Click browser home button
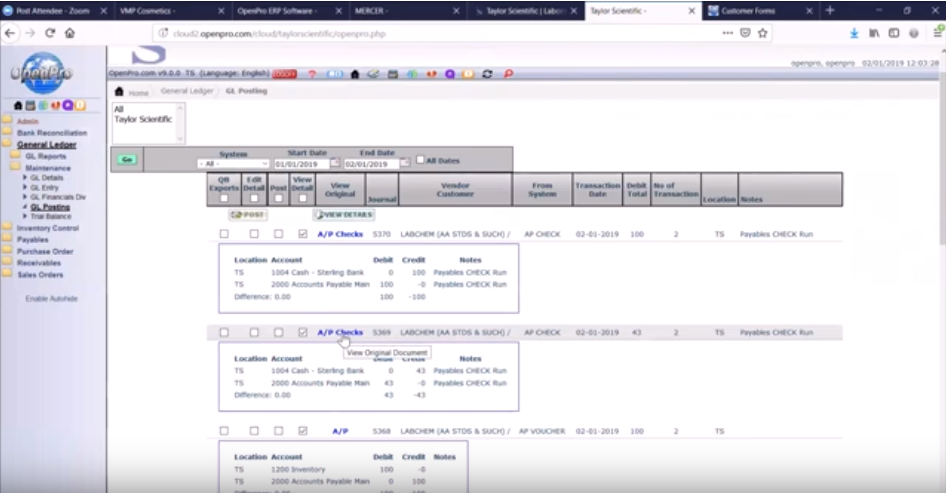This screenshot has width=946, height=493. [70, 33]
